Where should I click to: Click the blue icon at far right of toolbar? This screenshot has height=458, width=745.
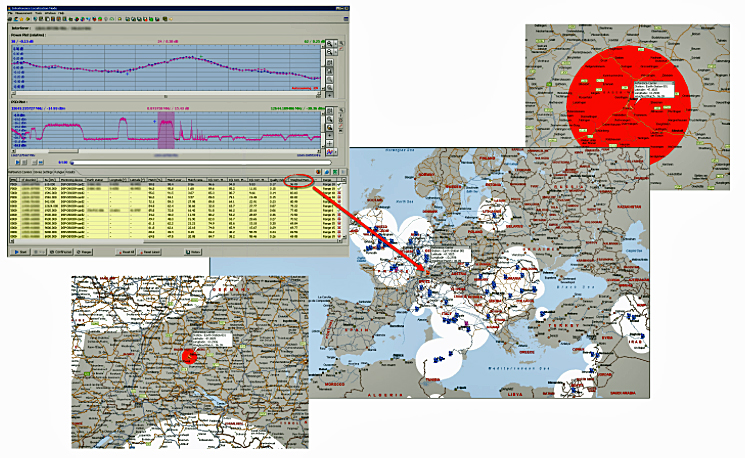[x=345, y=19]
